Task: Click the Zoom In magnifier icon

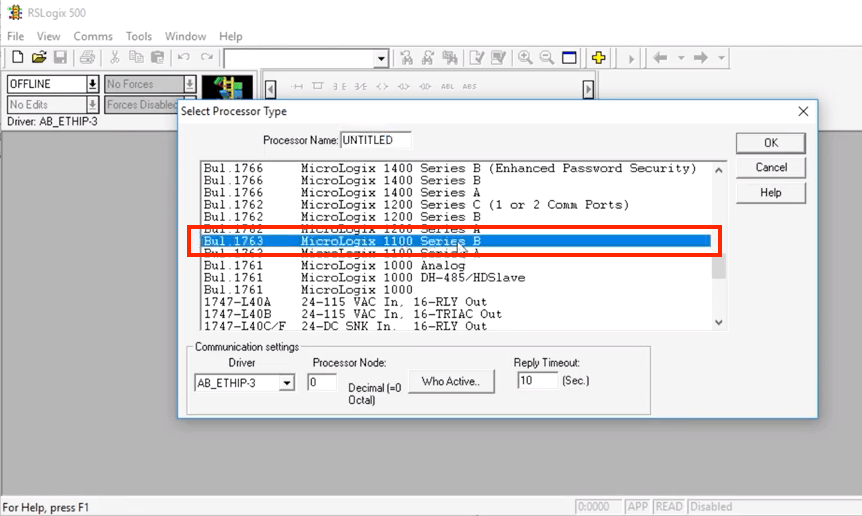Action: (525, 58)
